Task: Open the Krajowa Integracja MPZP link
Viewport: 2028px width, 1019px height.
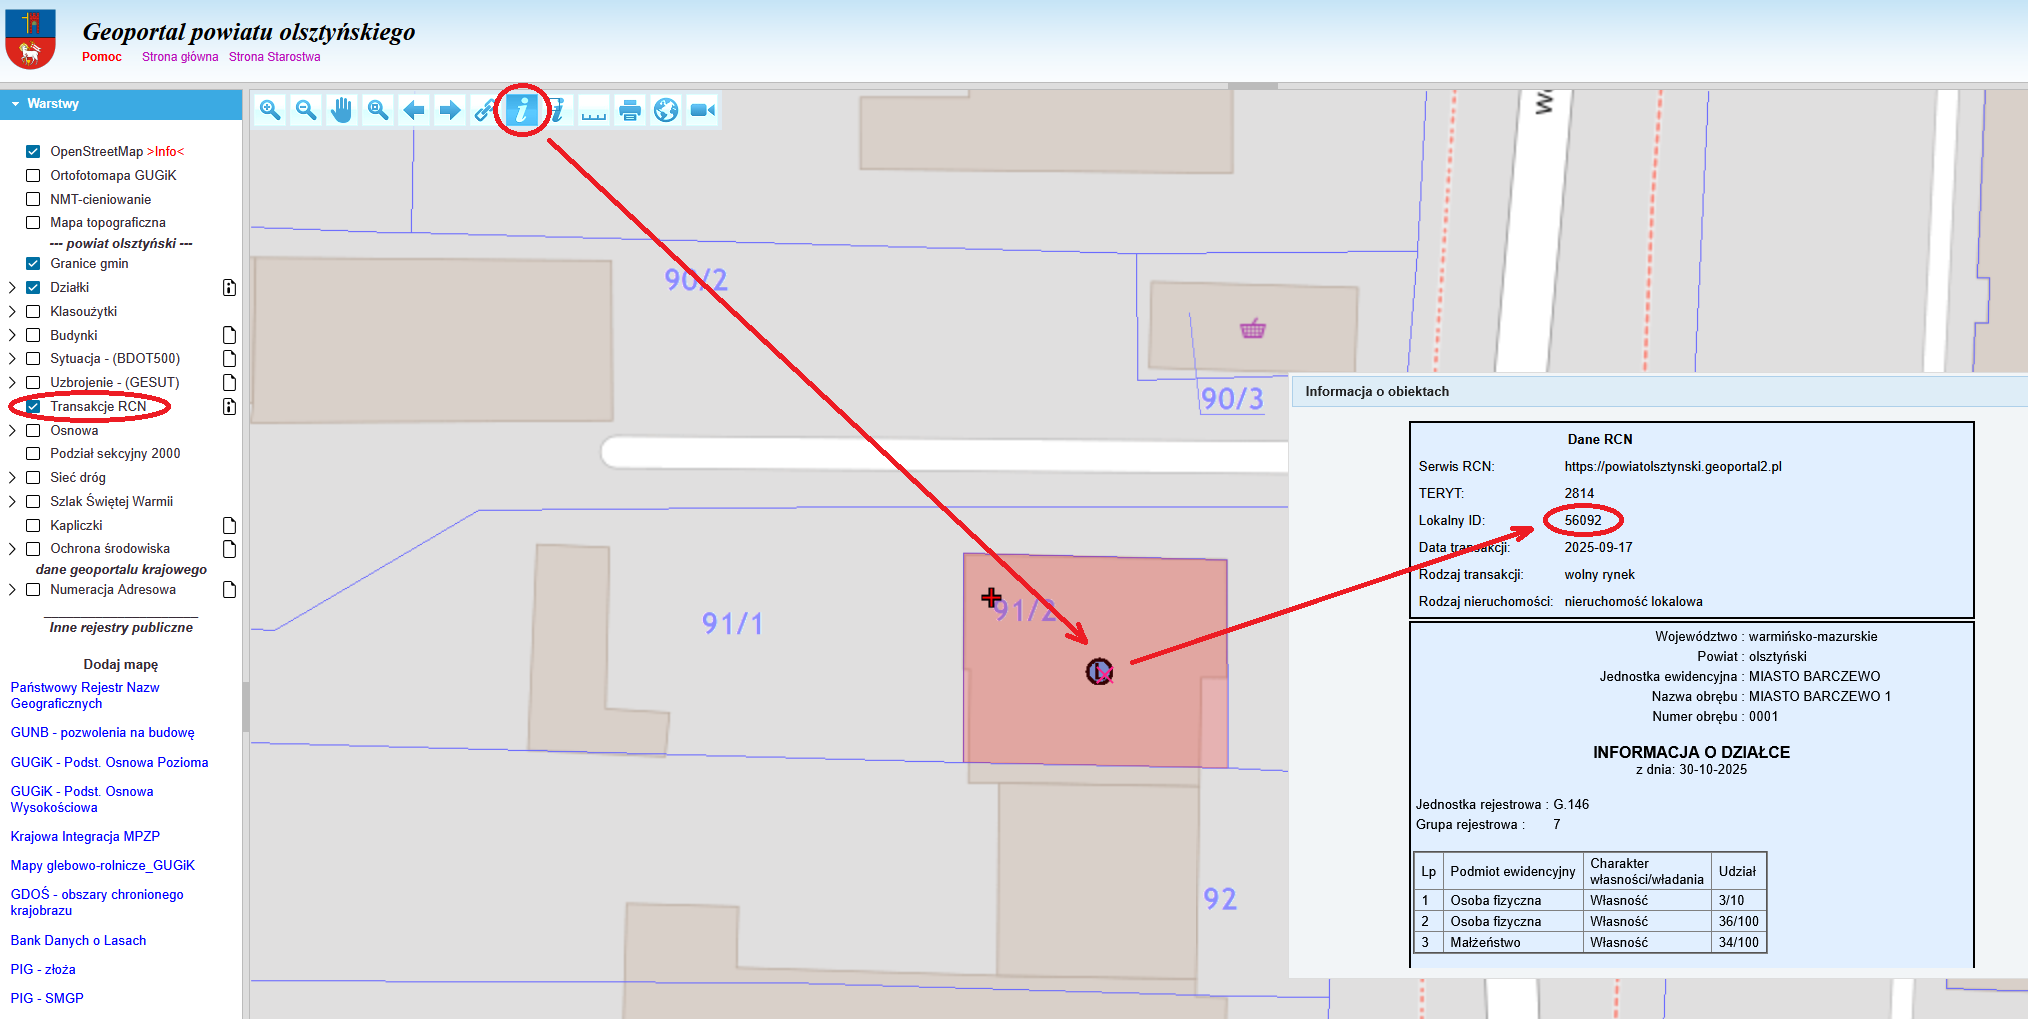Action: coord(85,837)
